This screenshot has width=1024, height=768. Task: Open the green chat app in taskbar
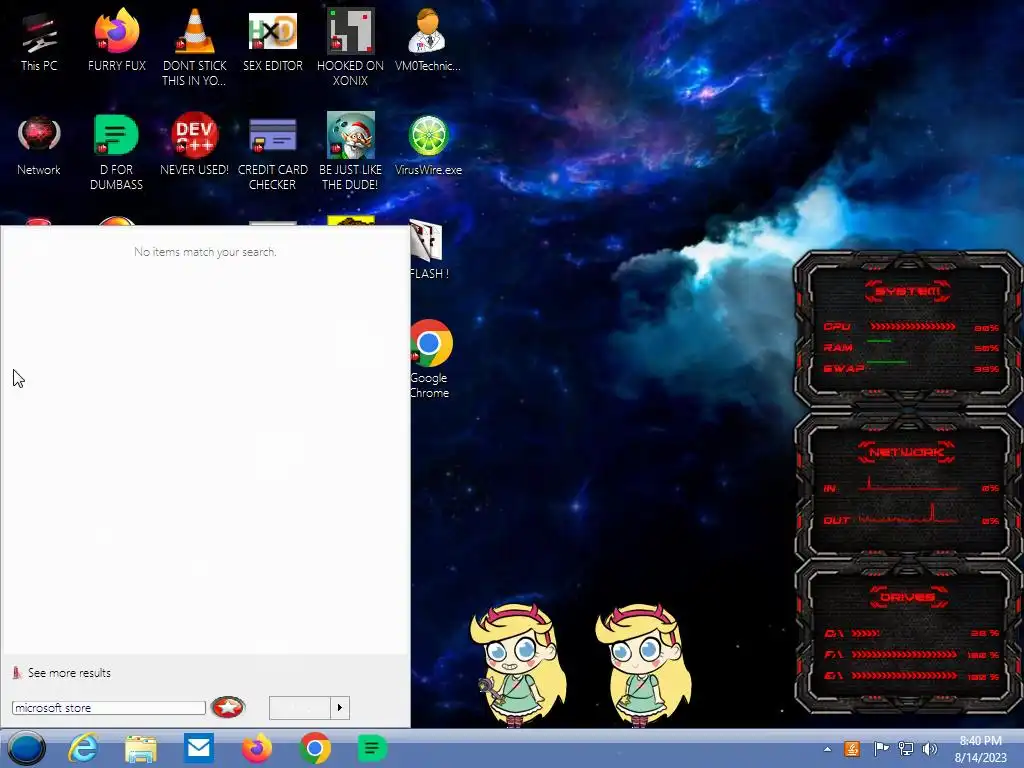(x=372, y=748)
